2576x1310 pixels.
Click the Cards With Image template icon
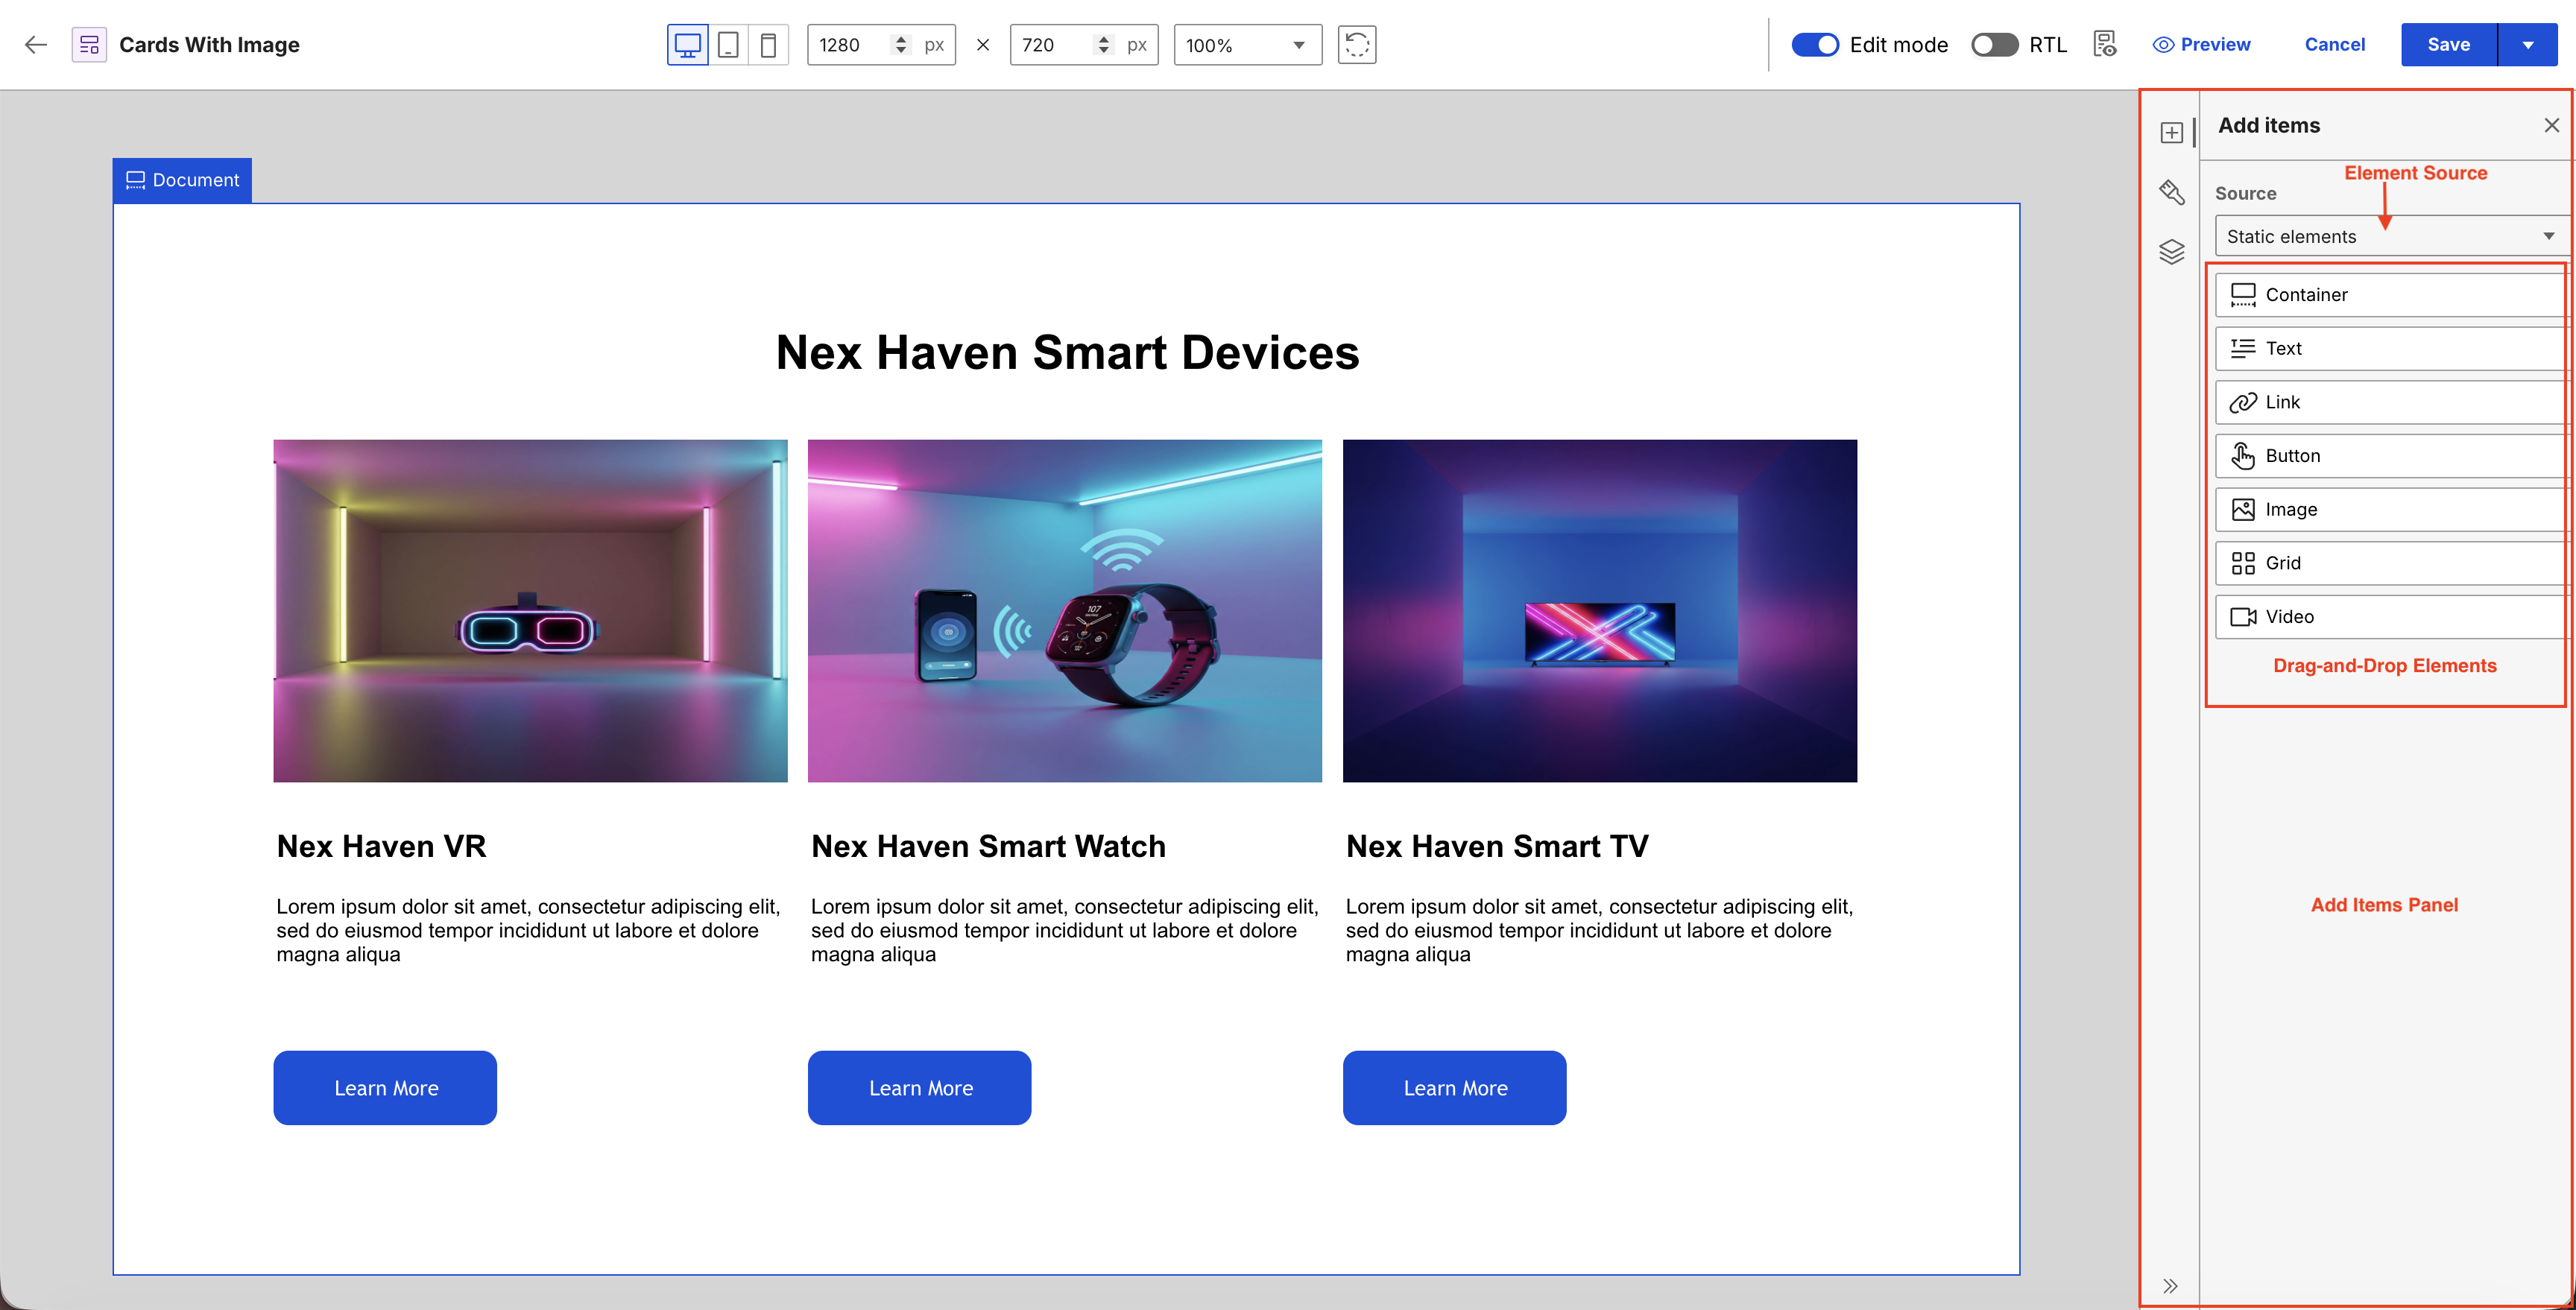pos(89,44)
